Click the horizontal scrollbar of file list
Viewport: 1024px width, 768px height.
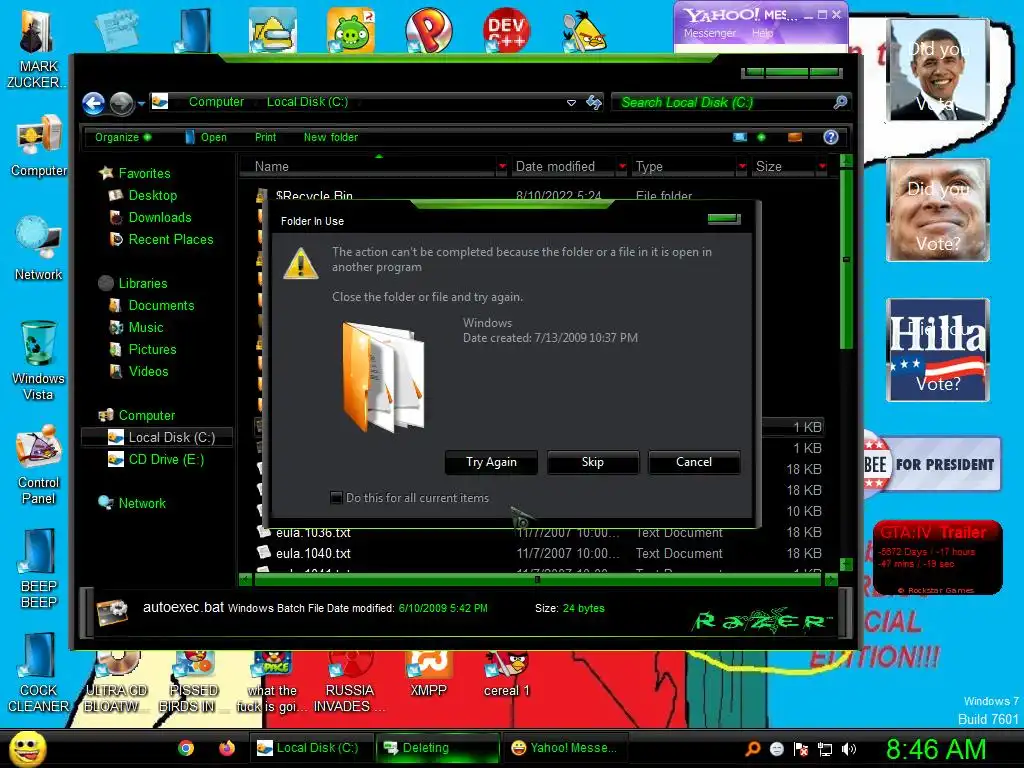pos(537,579)
